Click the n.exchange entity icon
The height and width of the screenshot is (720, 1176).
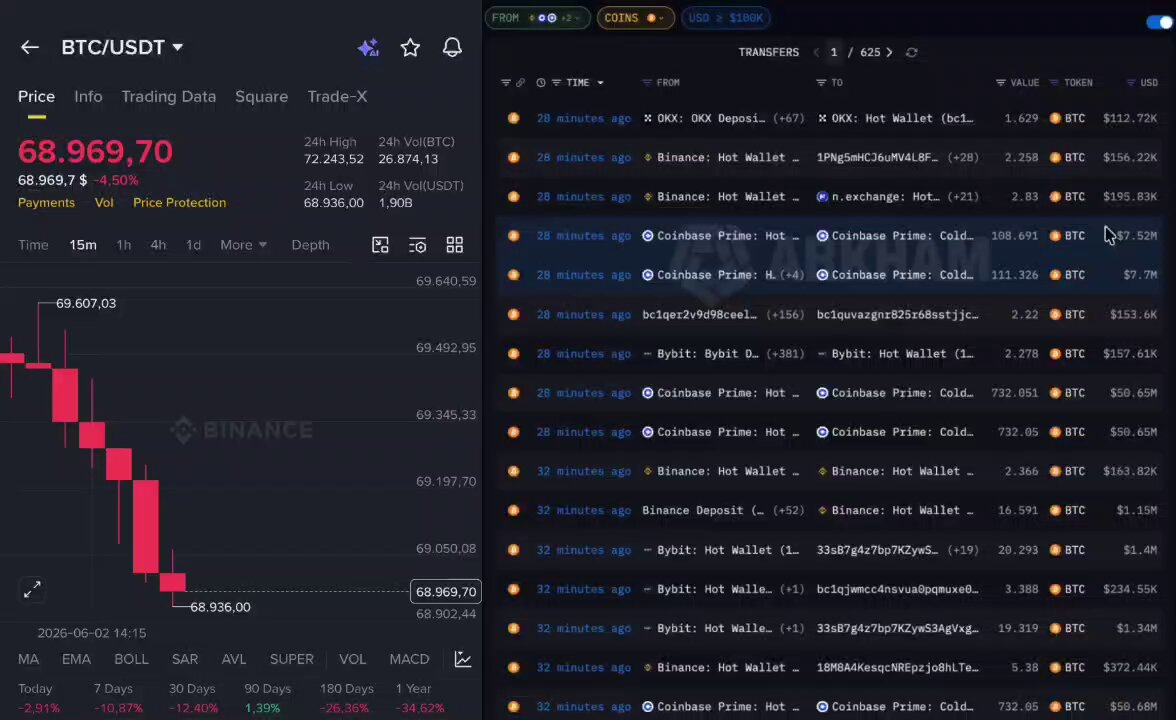click(x=823, y=196)
